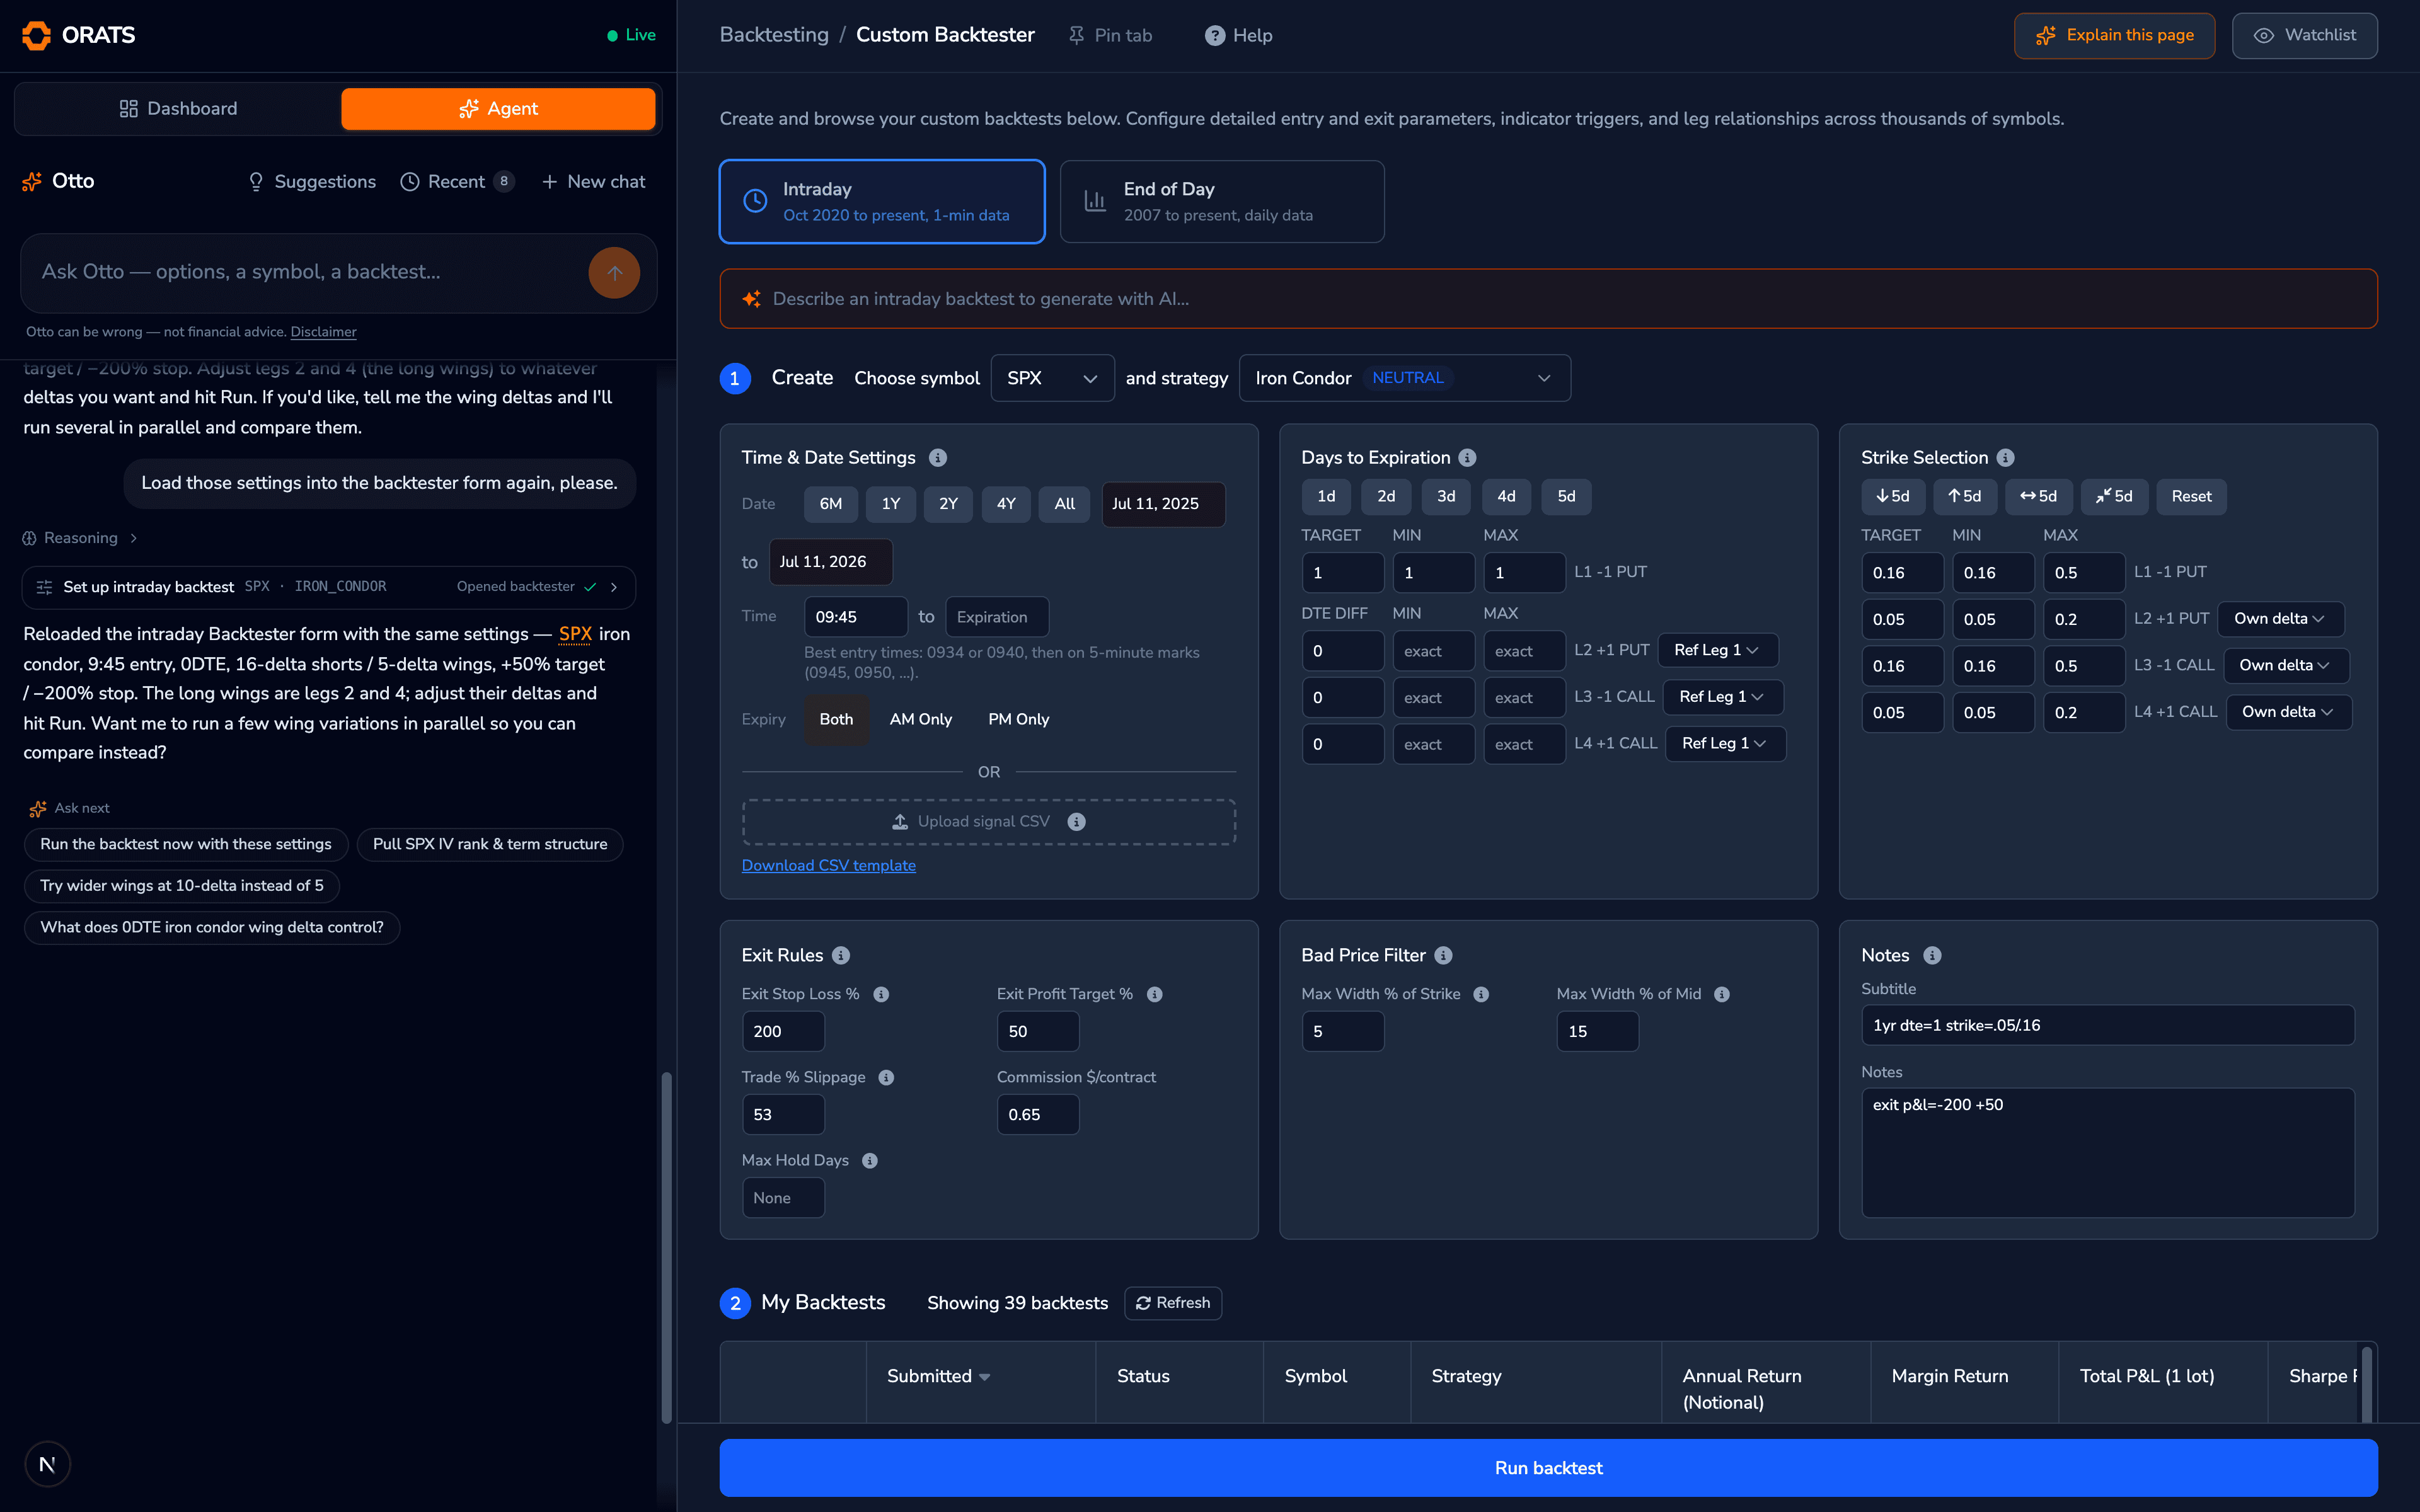The width and height of the screenshot is (2420, 1512).
Task: Open Ref Leg 1 dropdown for L4 +1 CALL
Action: point(1725,743)
